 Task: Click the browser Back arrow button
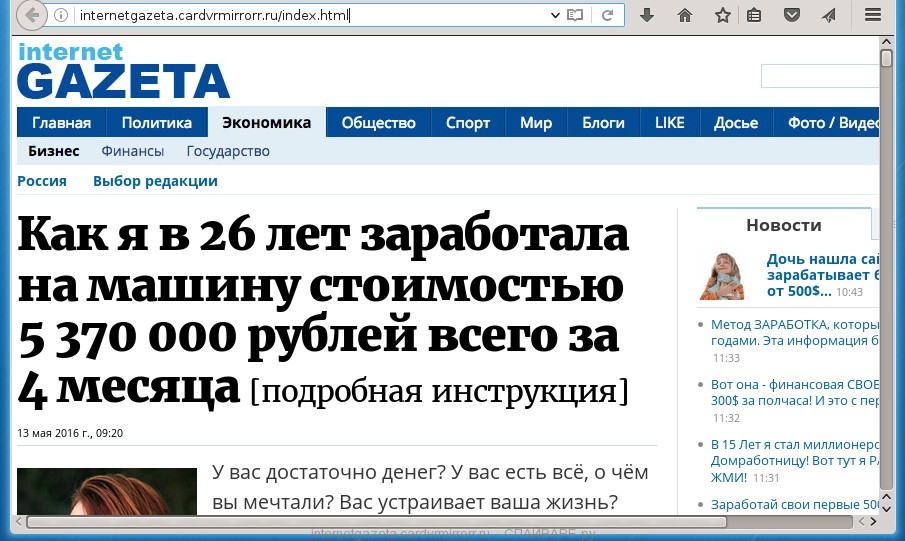pyautogui.click(x=33, y=16)
